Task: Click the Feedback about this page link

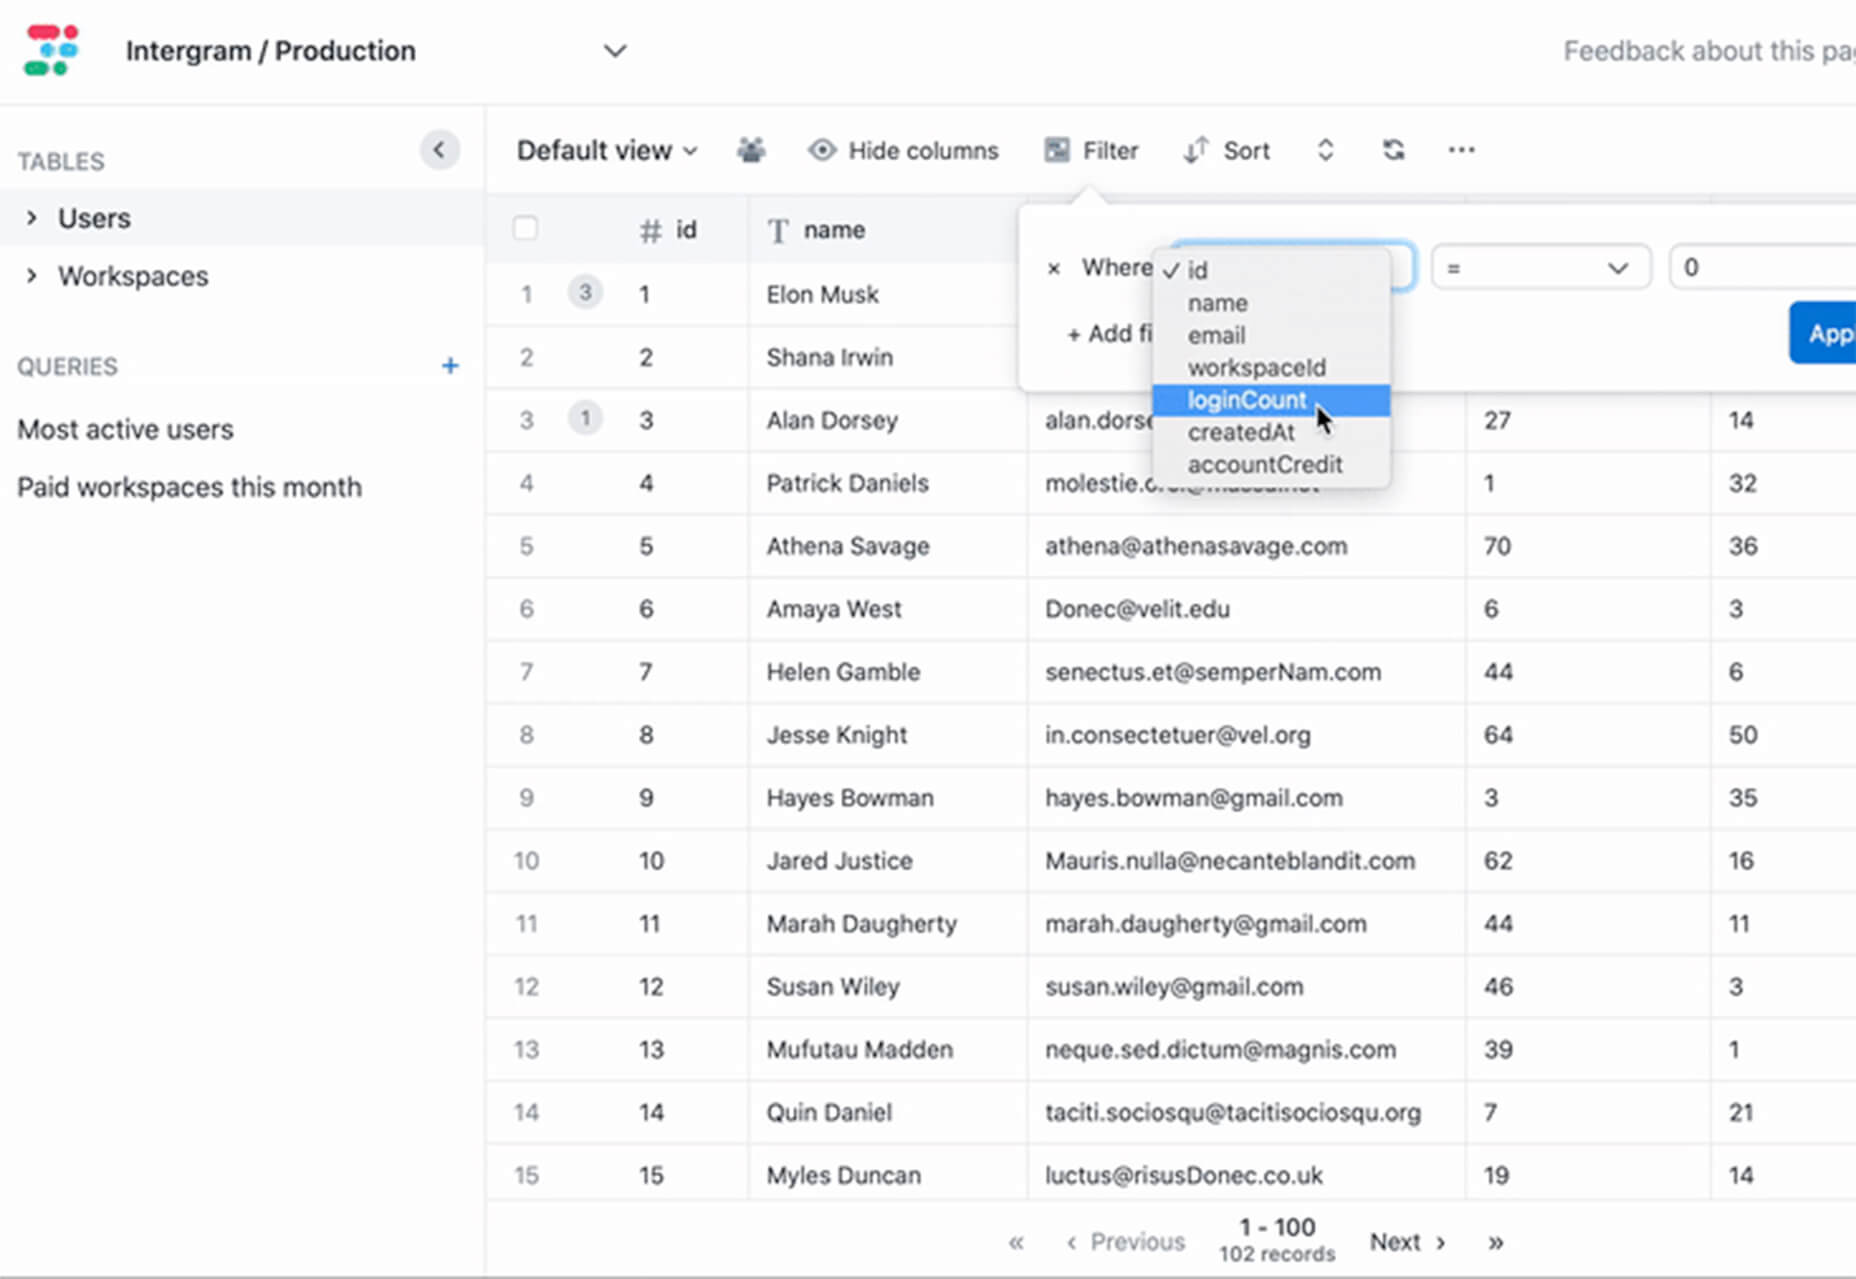Action: (x=1709, y=51)
